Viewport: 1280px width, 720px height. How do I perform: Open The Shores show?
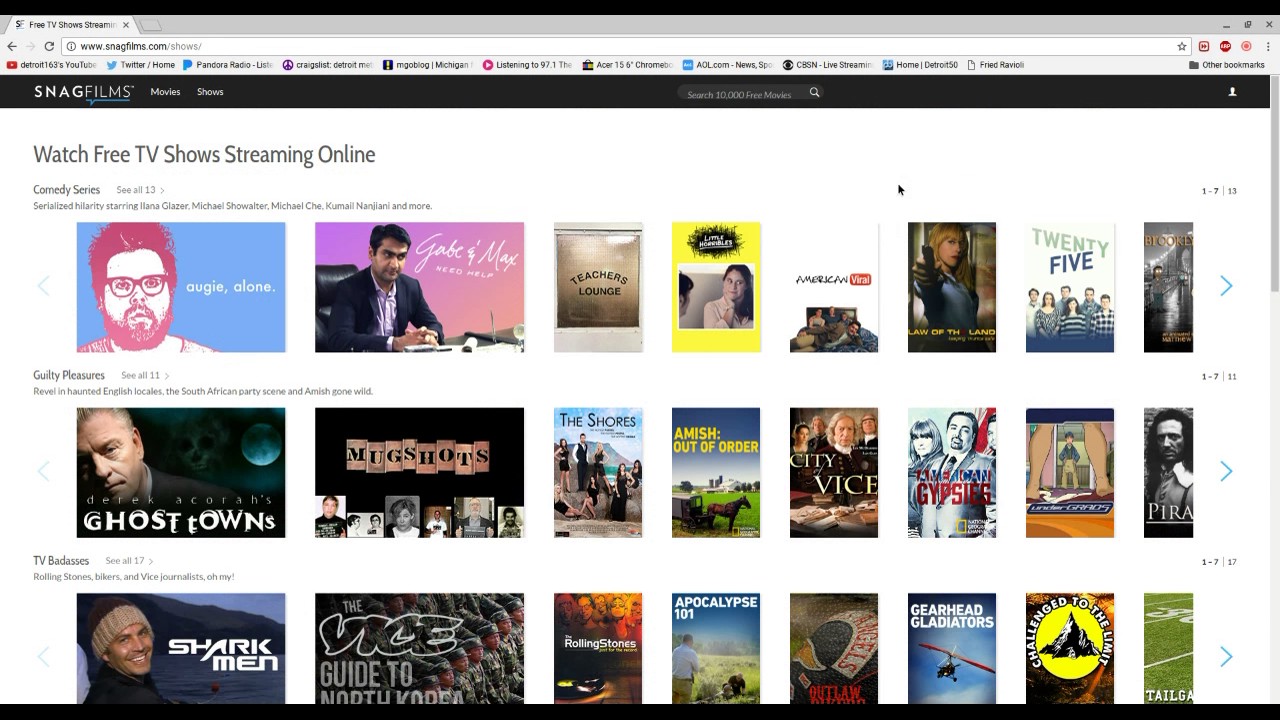[598, 472]
